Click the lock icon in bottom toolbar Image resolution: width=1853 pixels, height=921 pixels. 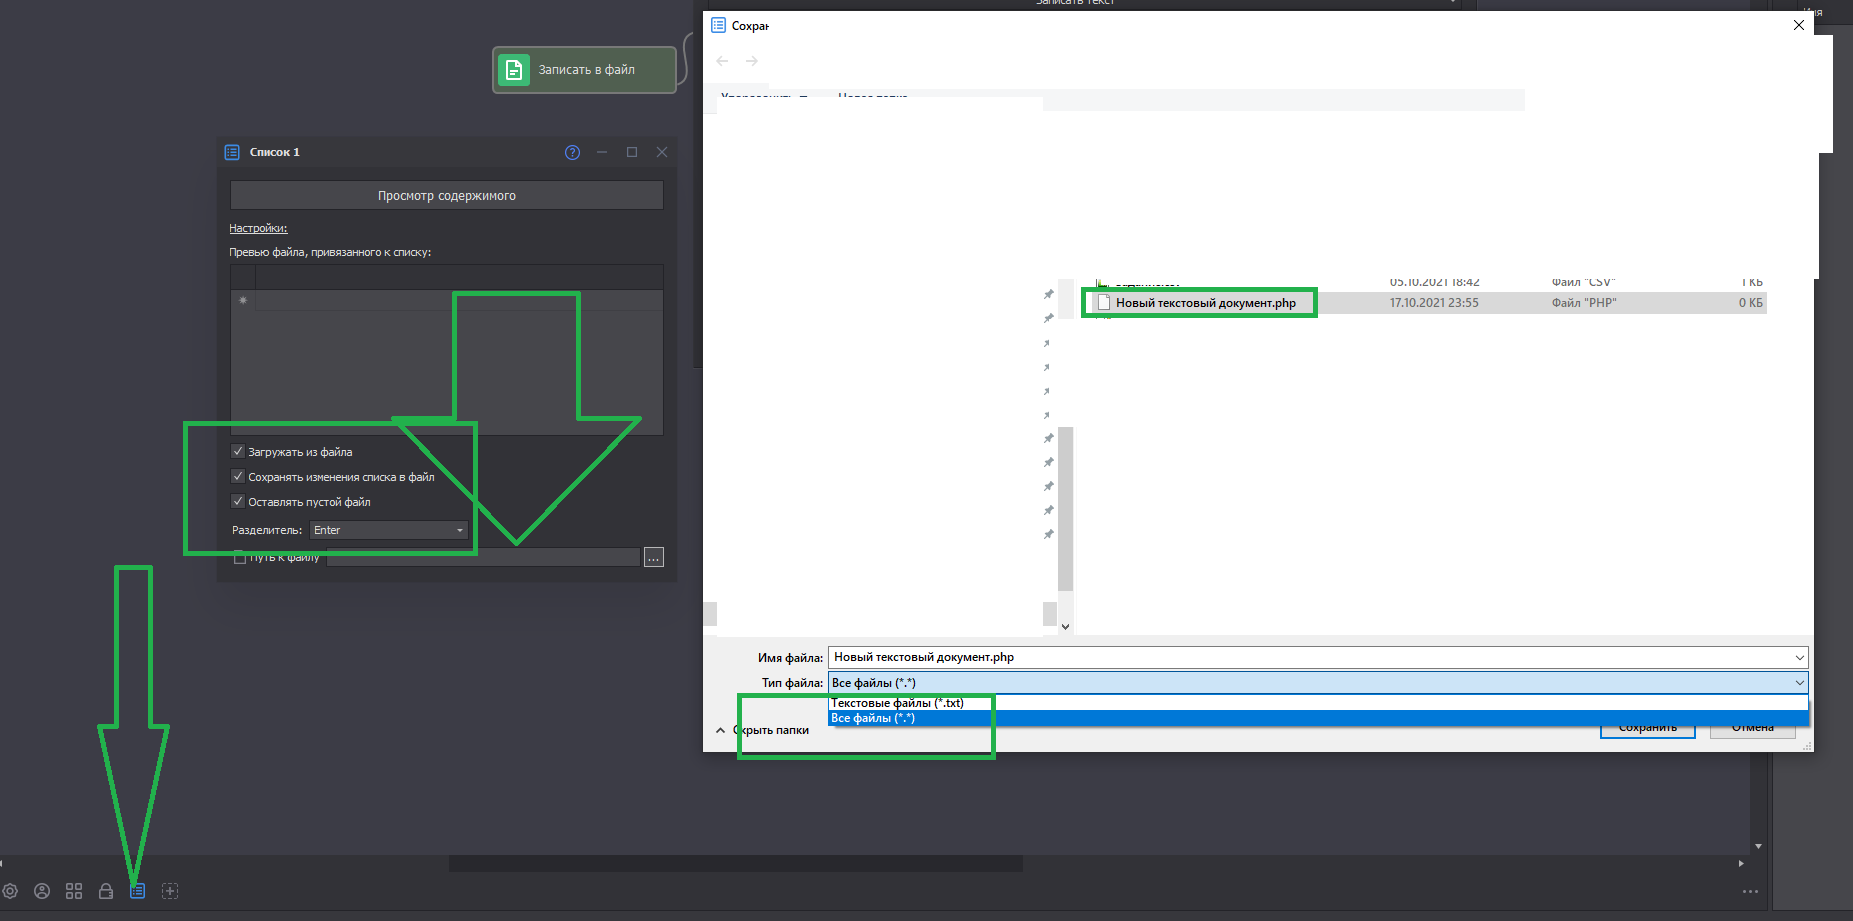coord(106,891)
